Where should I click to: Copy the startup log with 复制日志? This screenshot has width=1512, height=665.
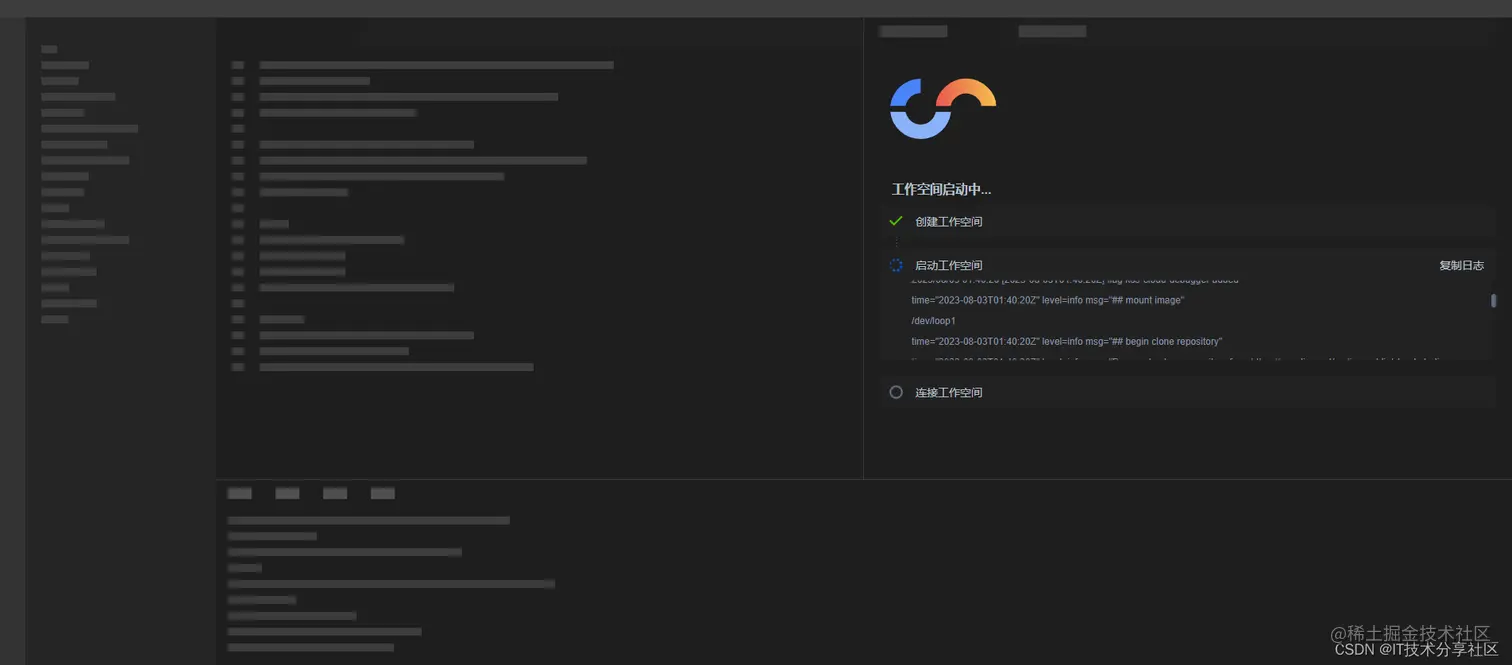tap(1461, 265)
